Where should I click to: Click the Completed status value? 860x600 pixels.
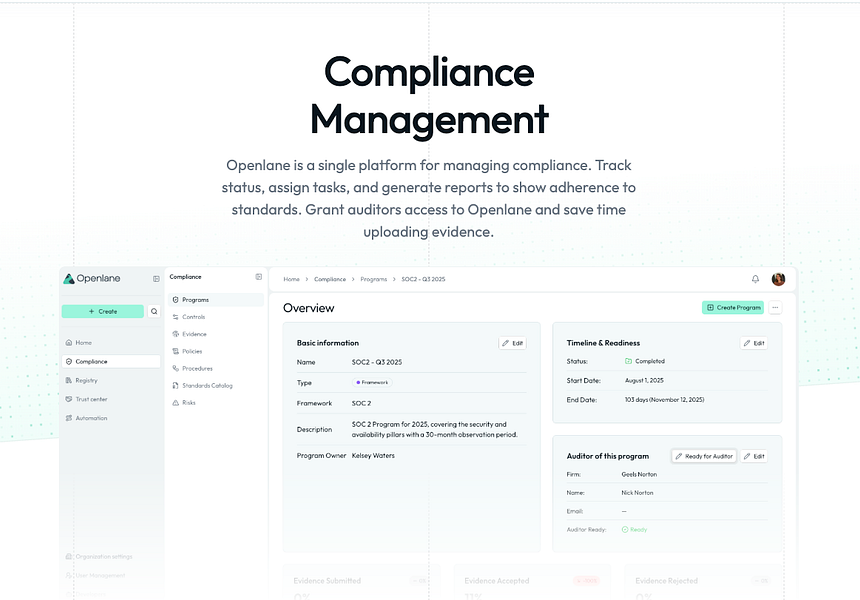pos(645,361)
